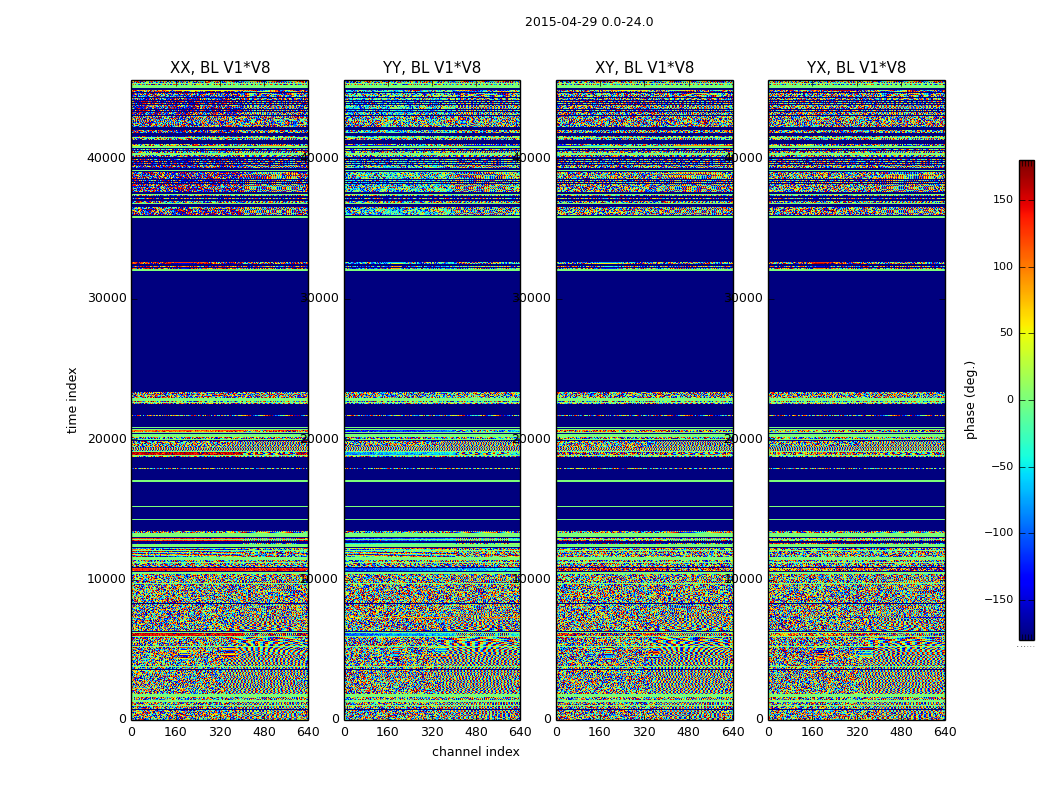1050x800 pixels.
Task: Click the 30000 y-tick of XX plot
Action: (106, 298)
